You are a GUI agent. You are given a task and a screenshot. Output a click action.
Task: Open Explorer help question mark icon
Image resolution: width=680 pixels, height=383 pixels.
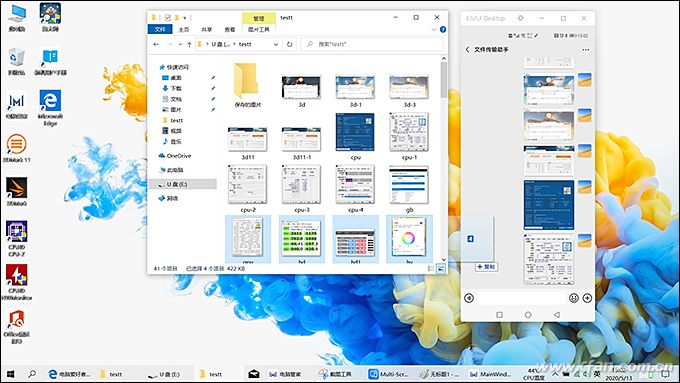pos(443,29)
